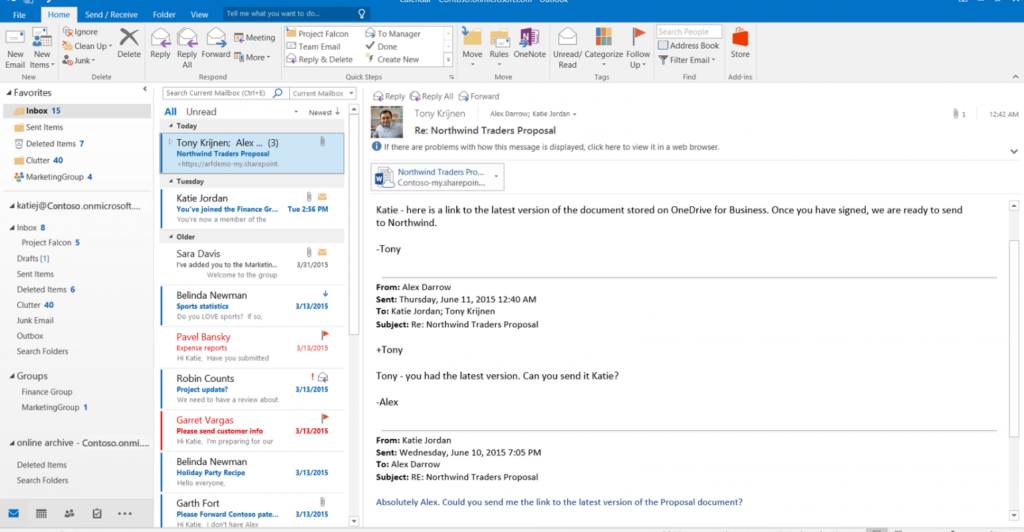Open the Newest sort order dropdown
1024x532 pixels.
click(x=325, y=112)
